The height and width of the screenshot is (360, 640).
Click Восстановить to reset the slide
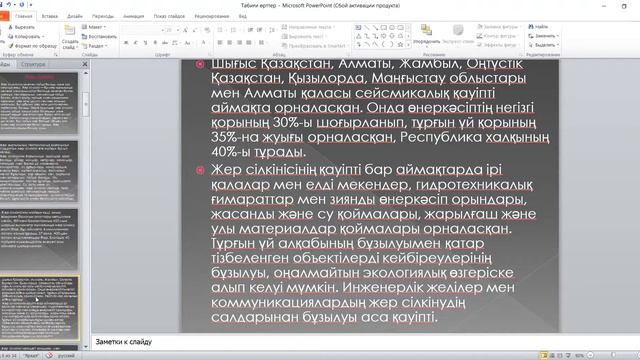pos(99,36)
